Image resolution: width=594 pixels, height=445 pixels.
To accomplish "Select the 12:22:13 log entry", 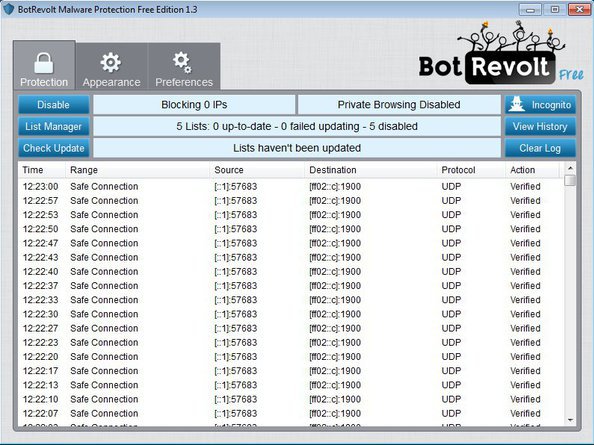I will pyautogui.click(x=291, y=385).
